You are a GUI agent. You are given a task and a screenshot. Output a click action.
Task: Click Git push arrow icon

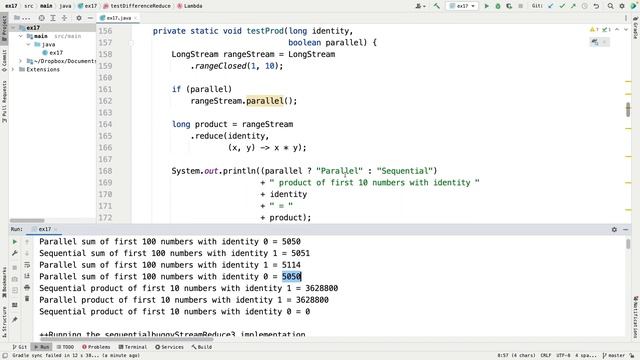[573, 6]
